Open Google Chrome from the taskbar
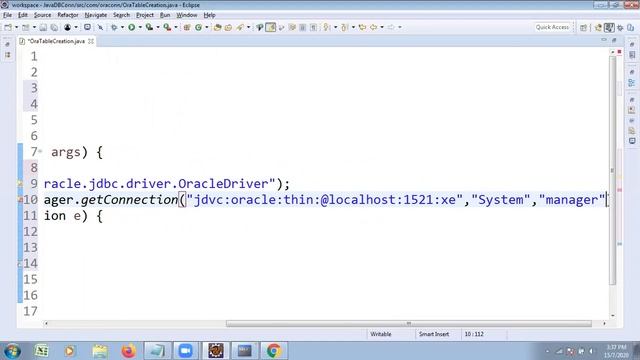The image size is (640, 360). [274, 351]
